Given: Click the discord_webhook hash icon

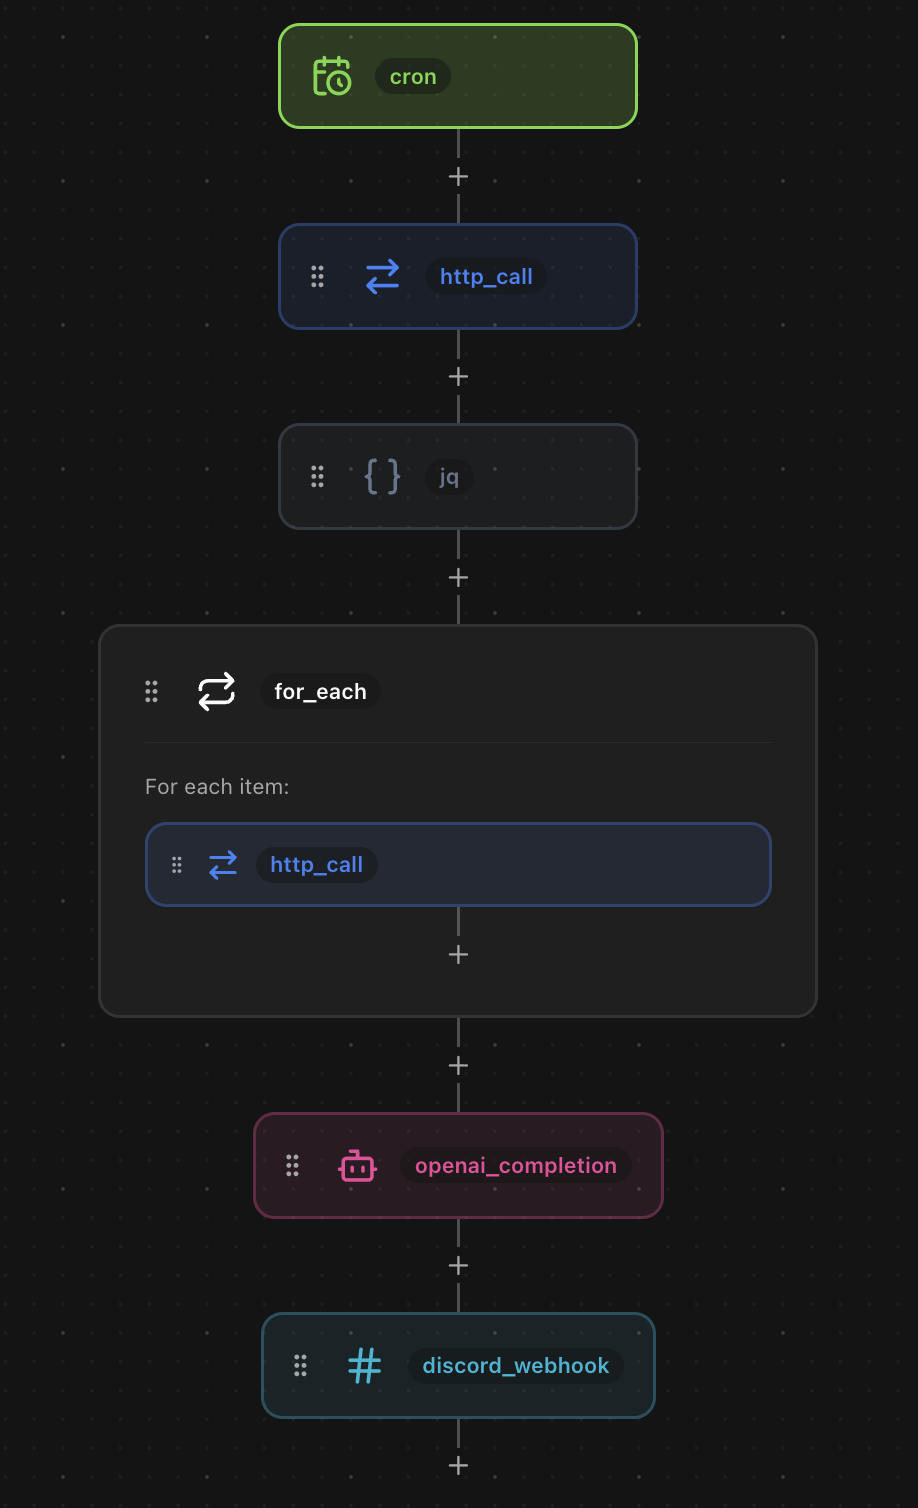Looking at the screenshot, I should coord(365,1366).
